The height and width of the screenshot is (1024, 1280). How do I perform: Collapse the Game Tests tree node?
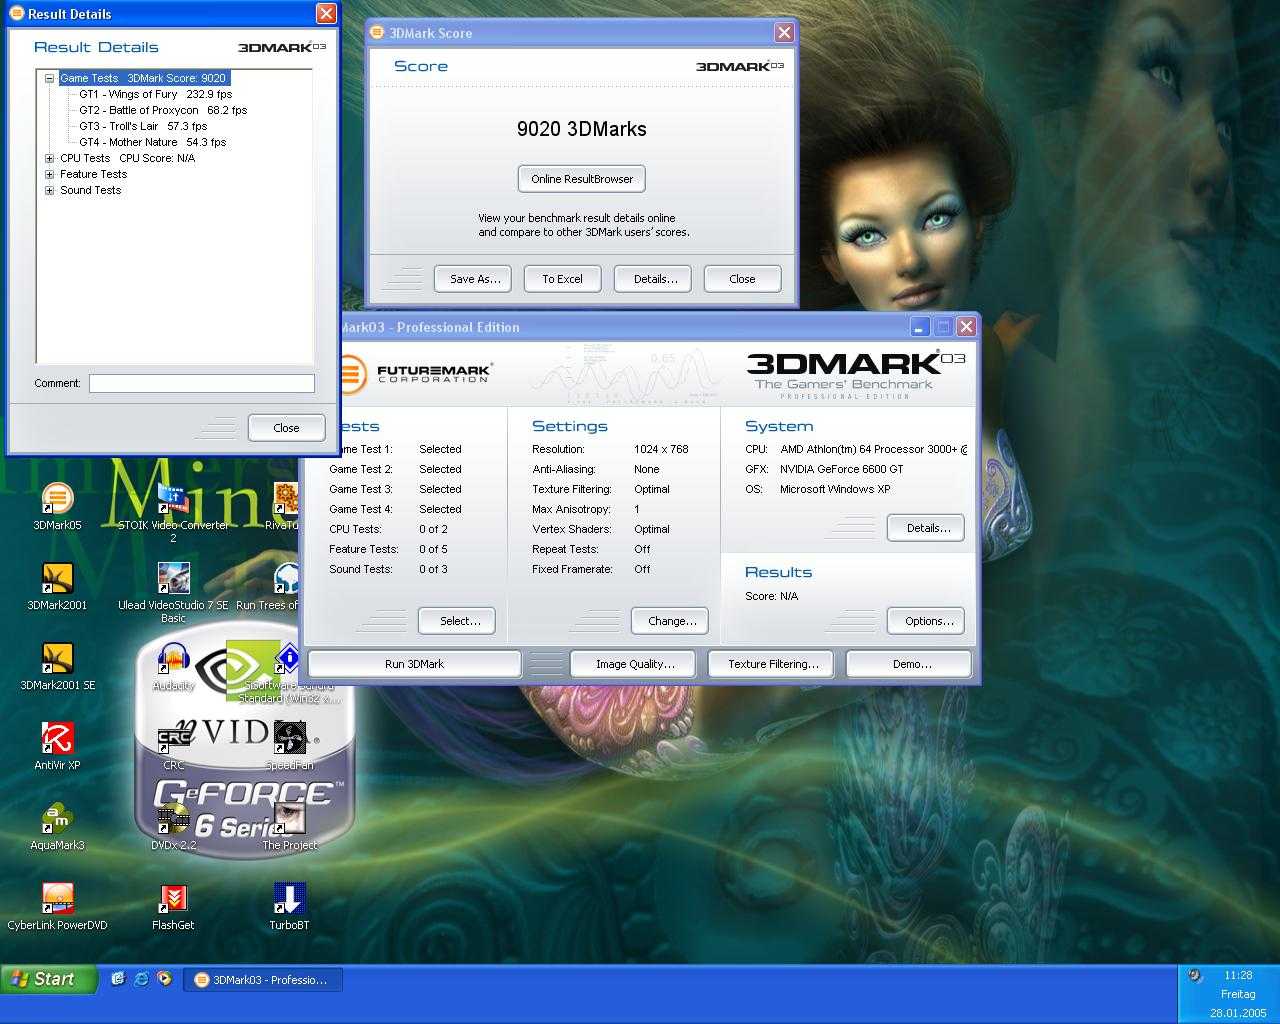tap(49, 78)
